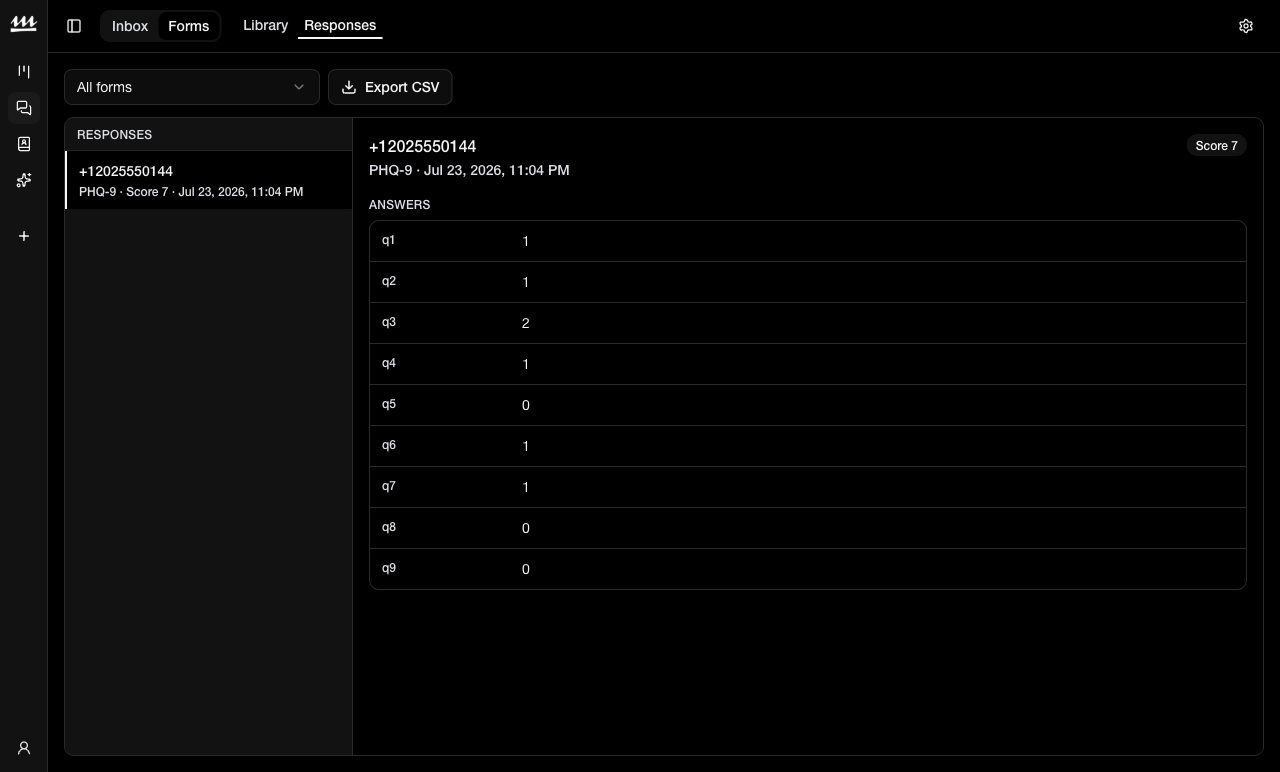Image resolution: width=1280 pixels, height=772 pixels.
Task: Open the kanban board sidebar icon
Action: (x=24, y=72)
